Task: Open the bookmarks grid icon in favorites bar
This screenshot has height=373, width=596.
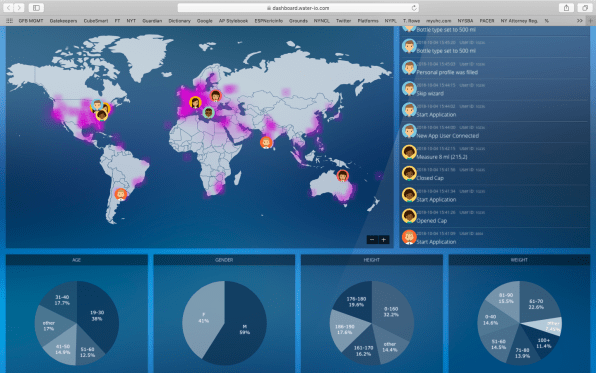Action: click(10, 21)
